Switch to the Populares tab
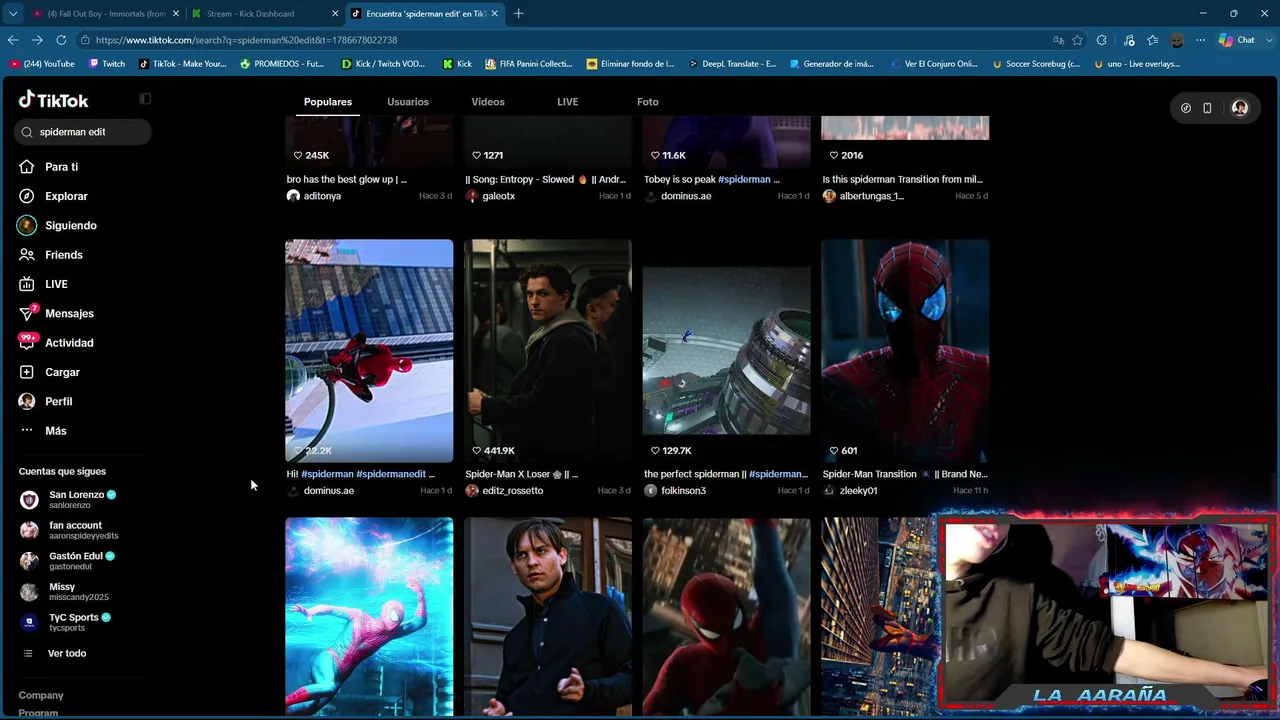Screen dimensions: 1280x720 [328, 102]
